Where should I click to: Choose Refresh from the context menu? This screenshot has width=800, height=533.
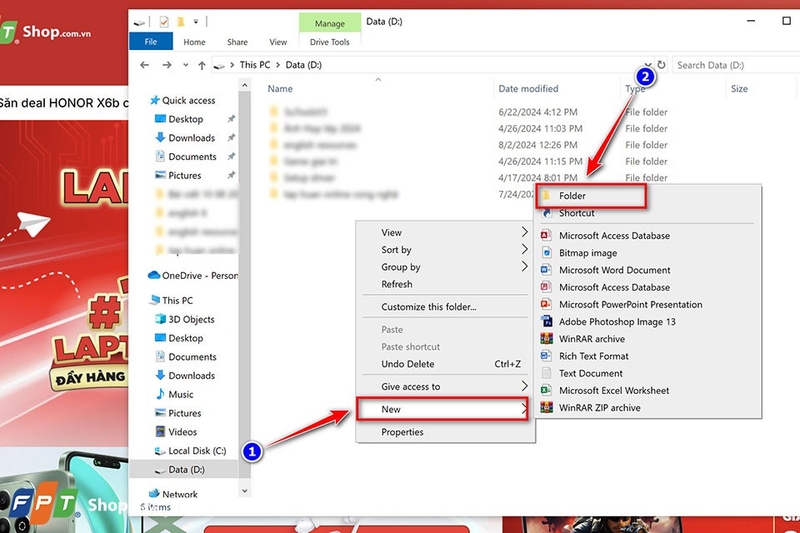tap(445, 284)
